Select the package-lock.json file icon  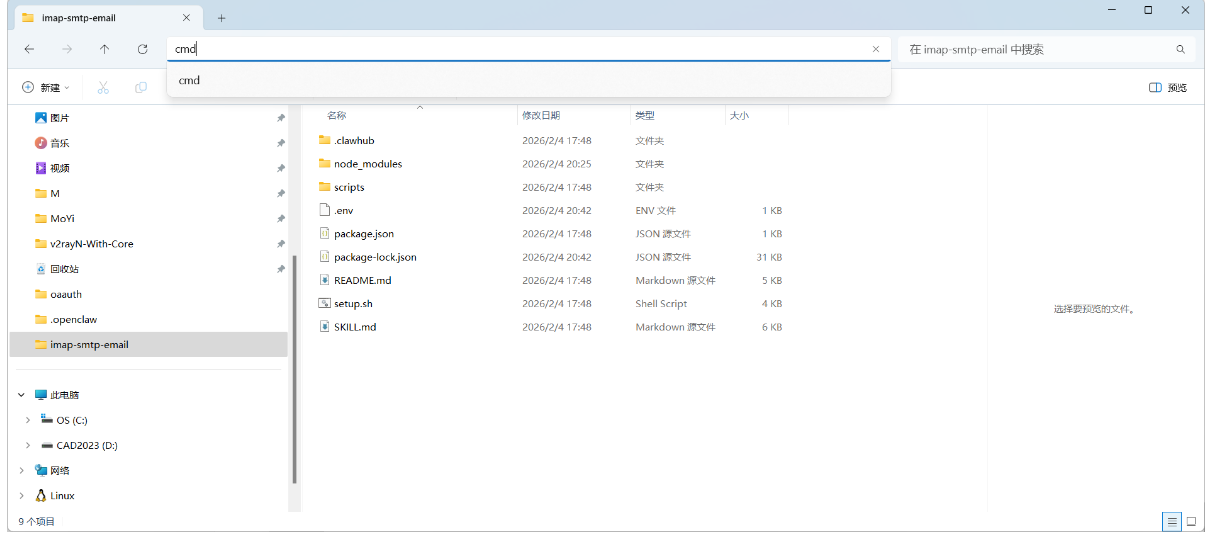tap(324, 257)
